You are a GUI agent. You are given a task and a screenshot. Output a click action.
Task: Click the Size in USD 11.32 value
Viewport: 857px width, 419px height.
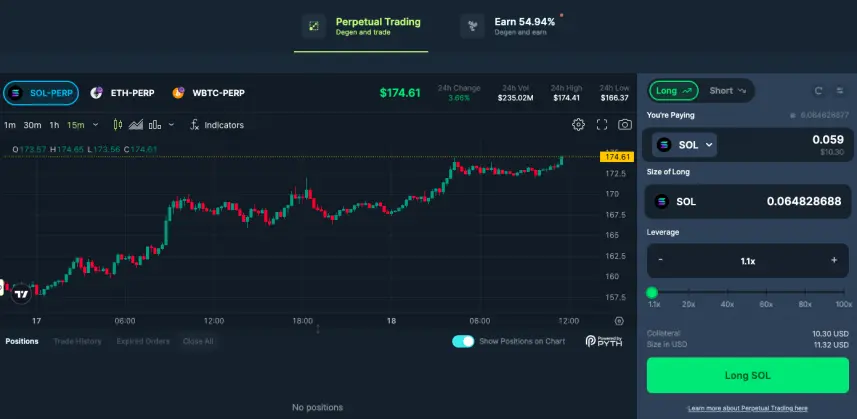pos(830,345)
